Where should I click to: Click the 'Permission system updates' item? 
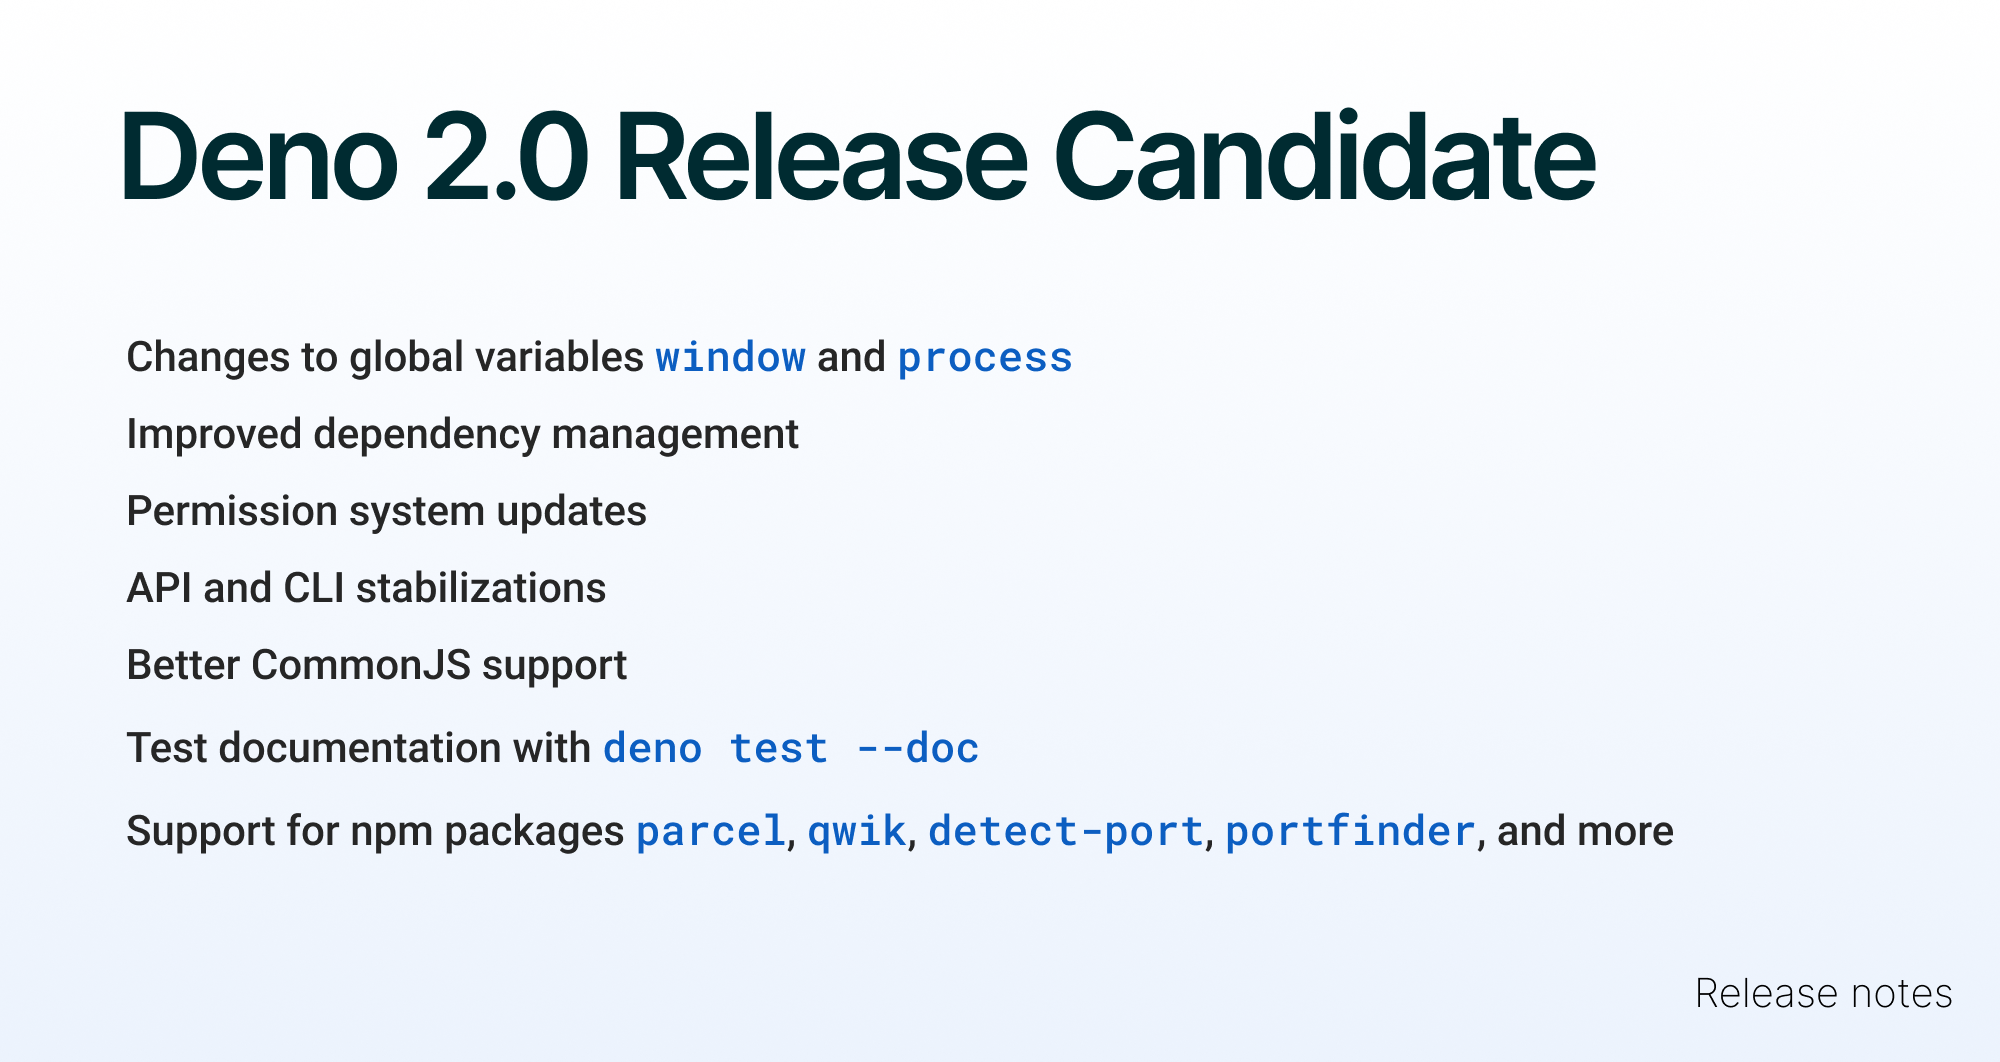point(386,512)
